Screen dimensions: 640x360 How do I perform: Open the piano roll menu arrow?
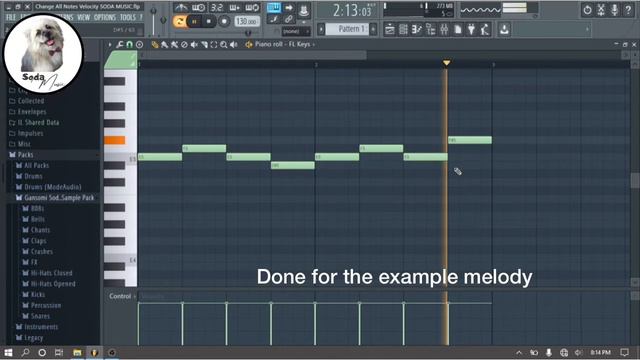110,44
